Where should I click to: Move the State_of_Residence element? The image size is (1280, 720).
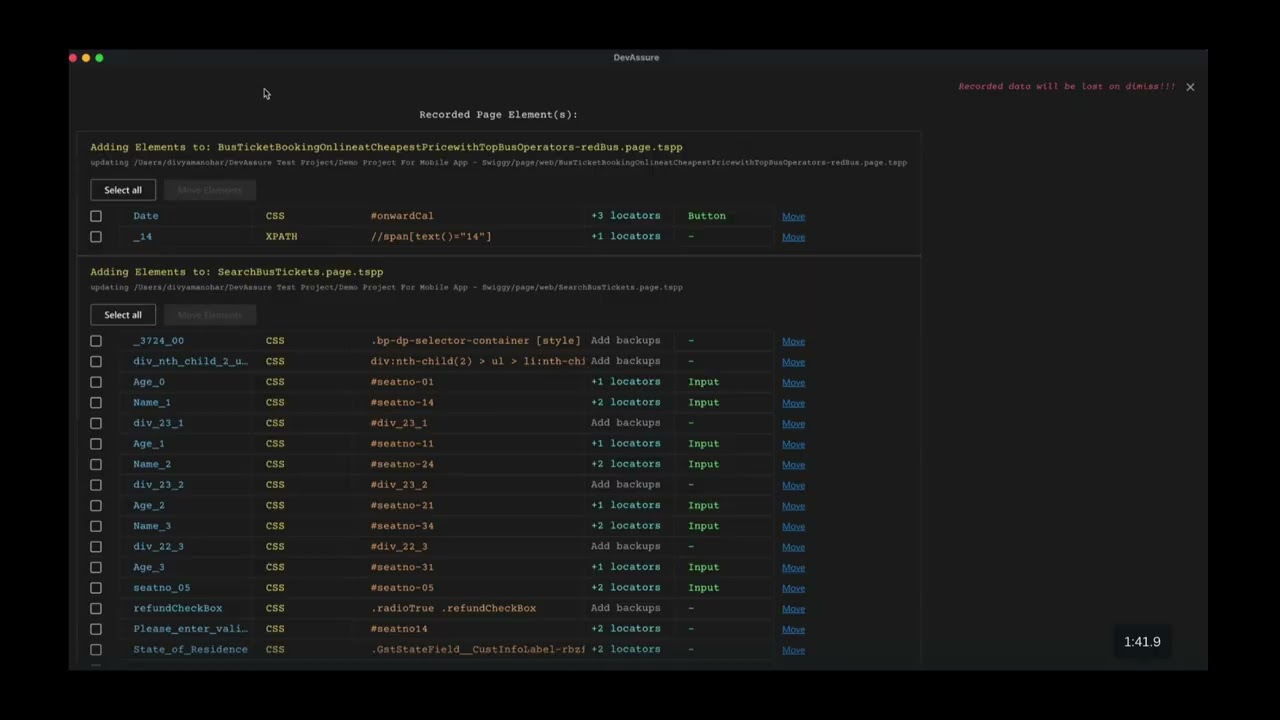point(793,650)
